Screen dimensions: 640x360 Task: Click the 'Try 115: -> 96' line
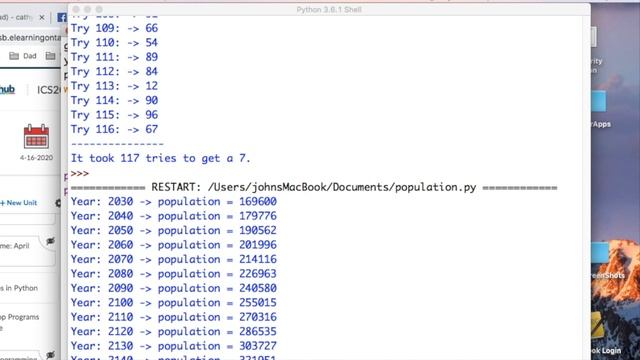tap(114, 115)
